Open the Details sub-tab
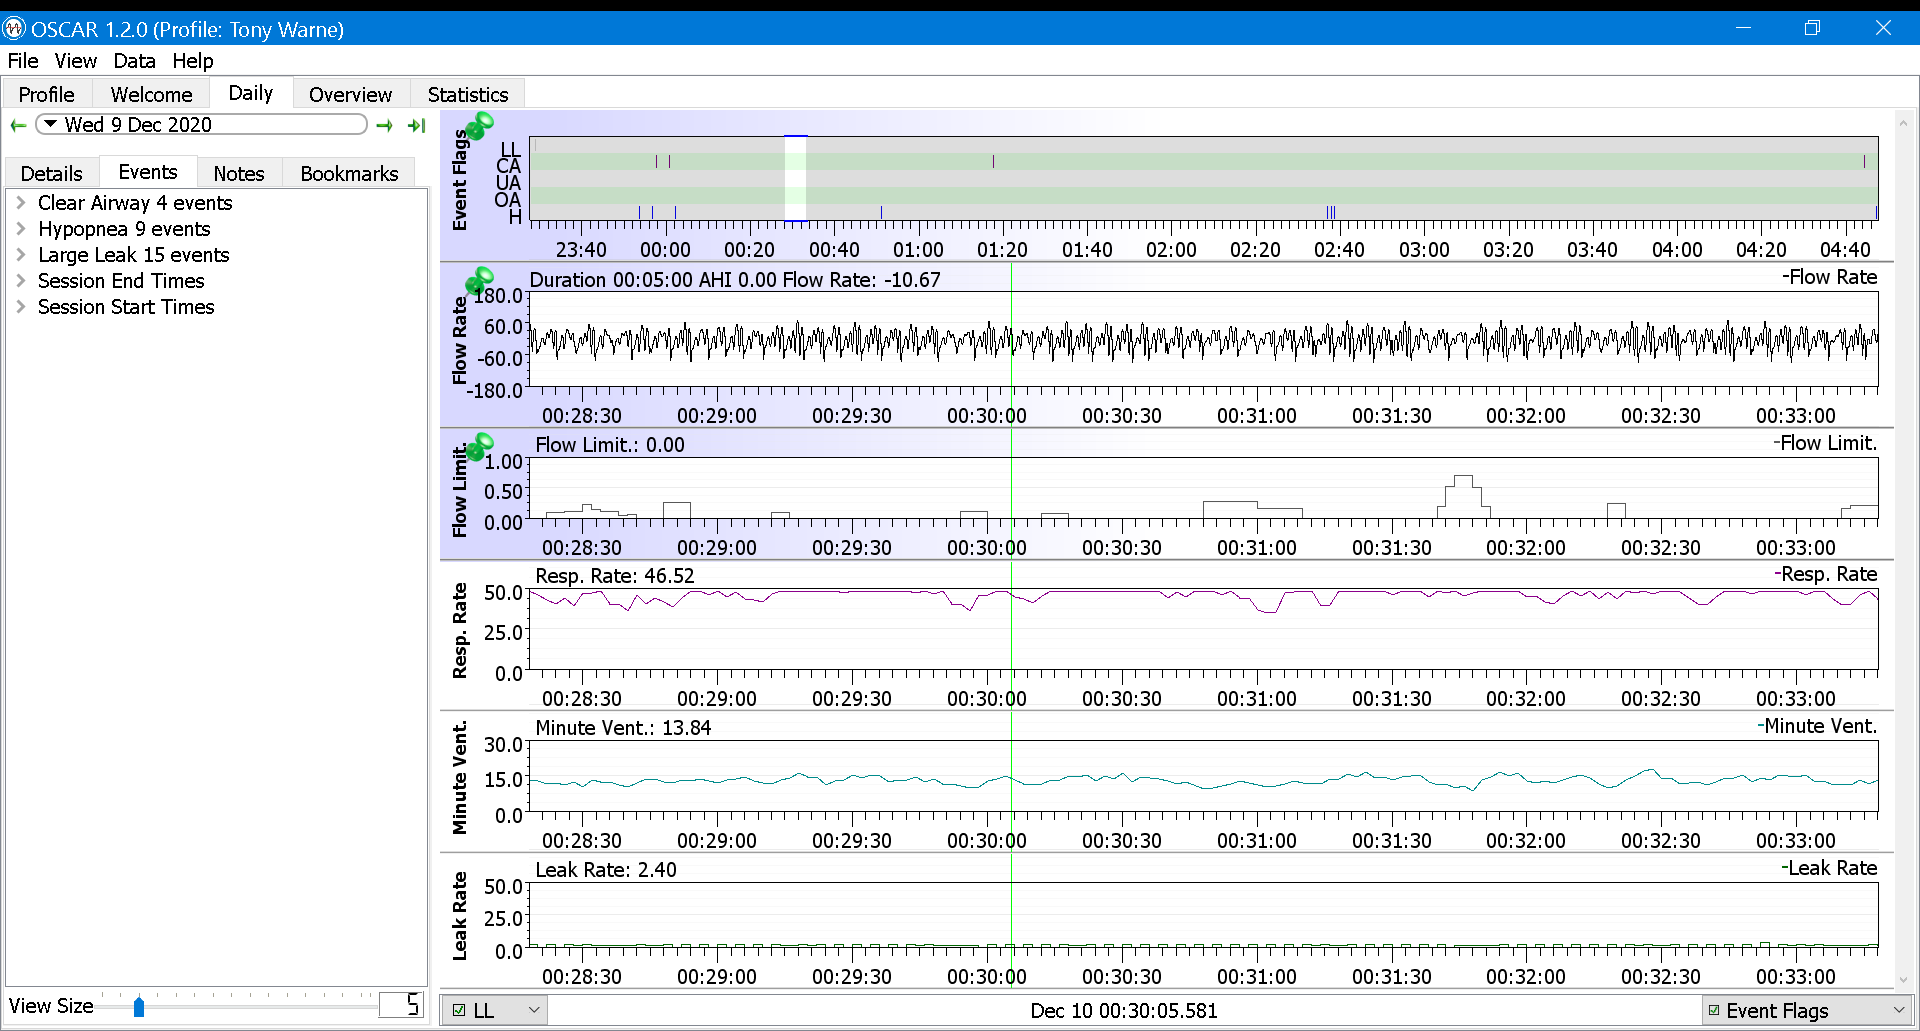 click(52, 173)
